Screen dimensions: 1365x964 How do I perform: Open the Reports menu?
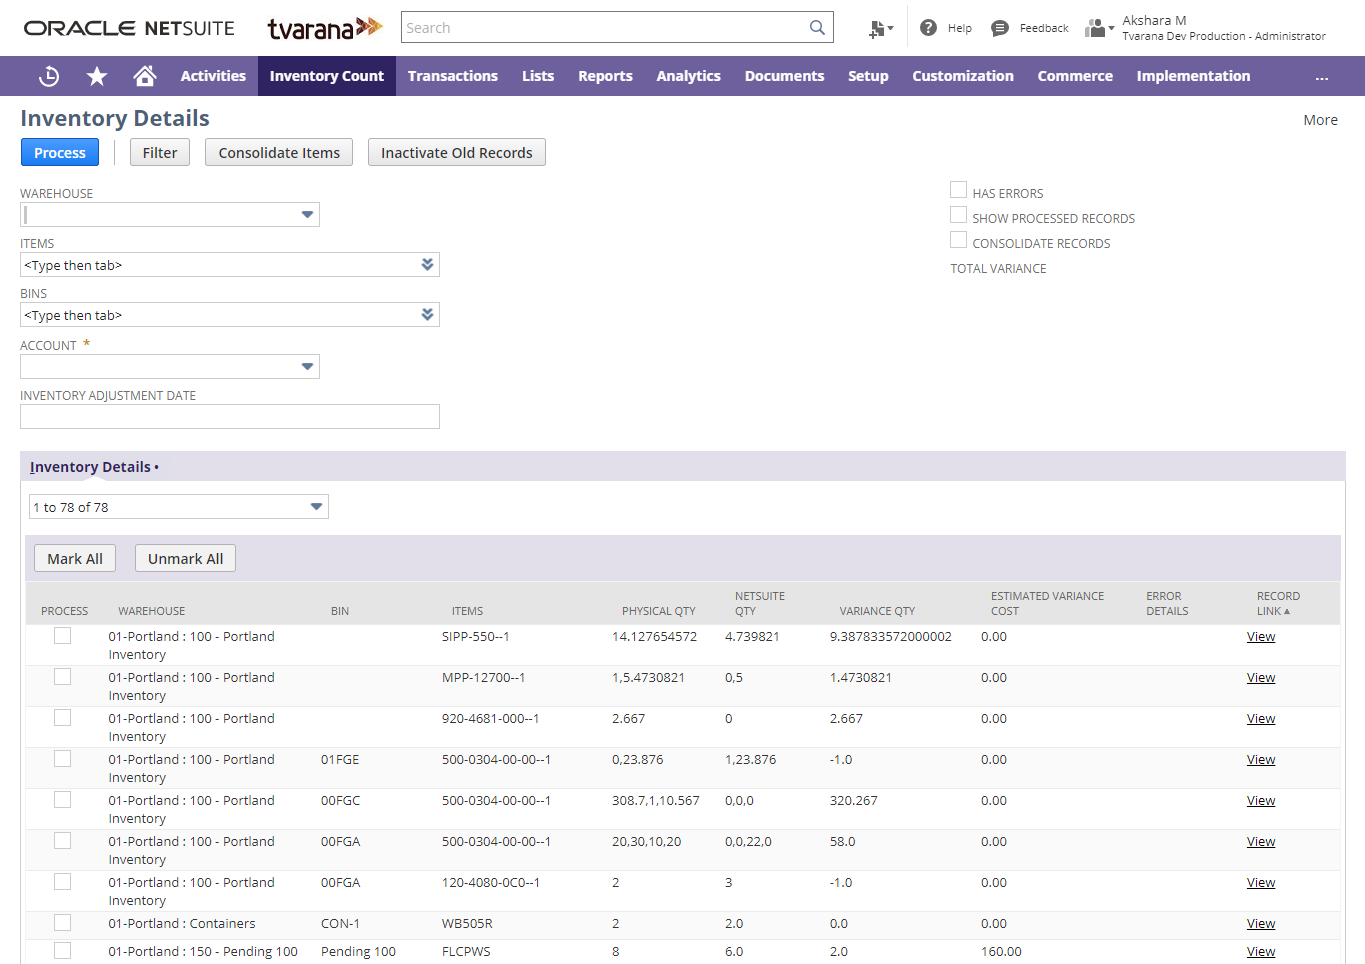[x=605, y=76]
